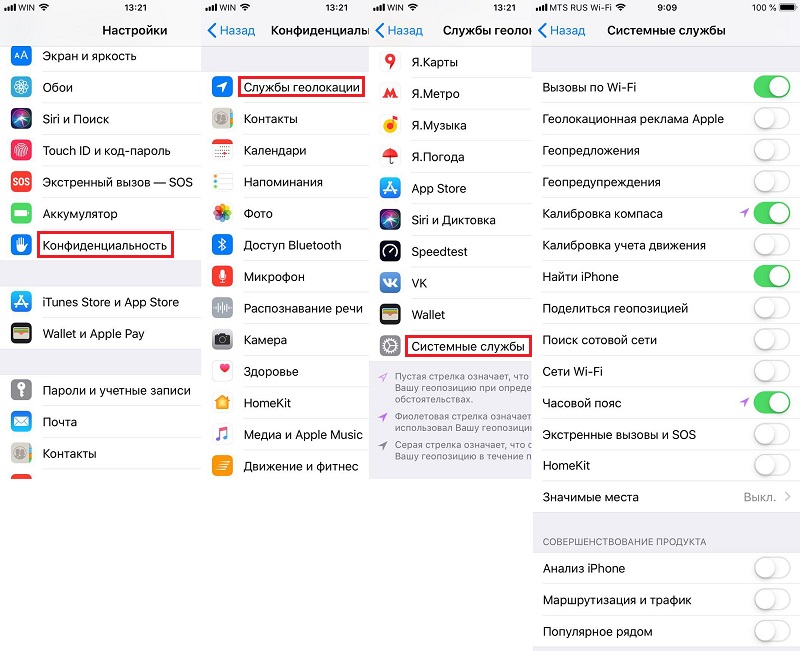The image size is (800, 651).
Task: Open the VK app icon
Action: coord(390,283)
